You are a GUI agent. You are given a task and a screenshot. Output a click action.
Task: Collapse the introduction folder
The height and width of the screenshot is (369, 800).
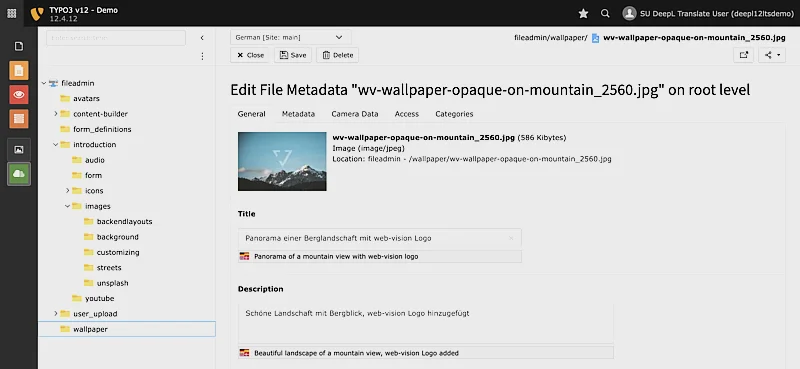[x=56, y=144]
